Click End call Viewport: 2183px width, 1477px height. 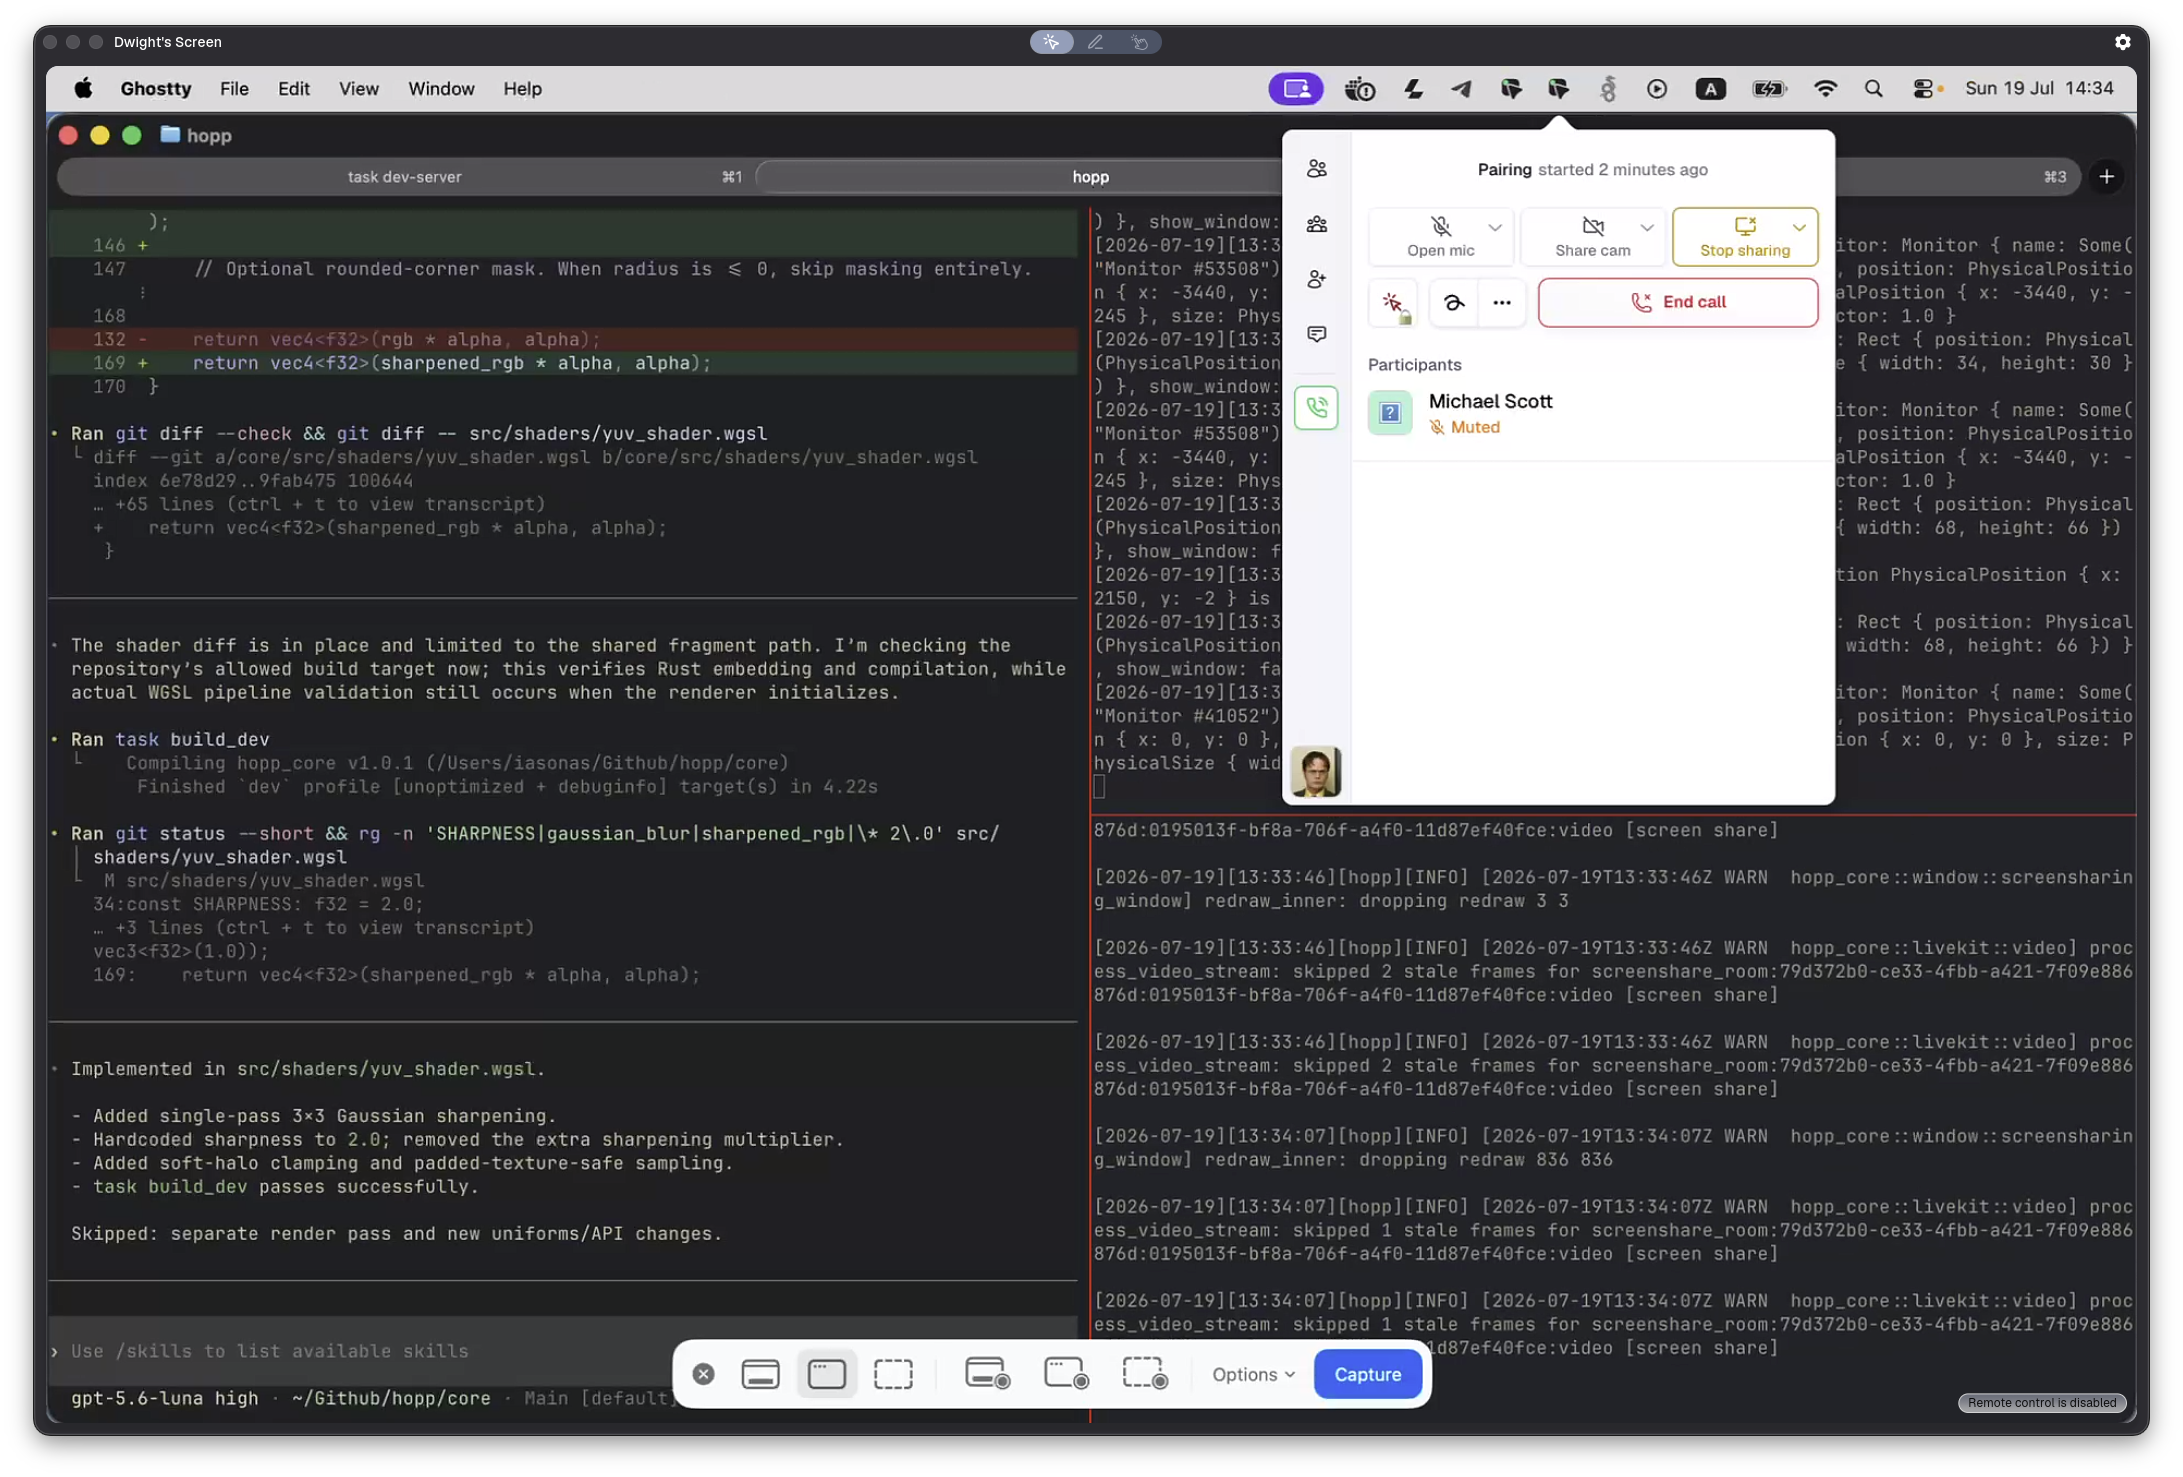coord(1678,302)
